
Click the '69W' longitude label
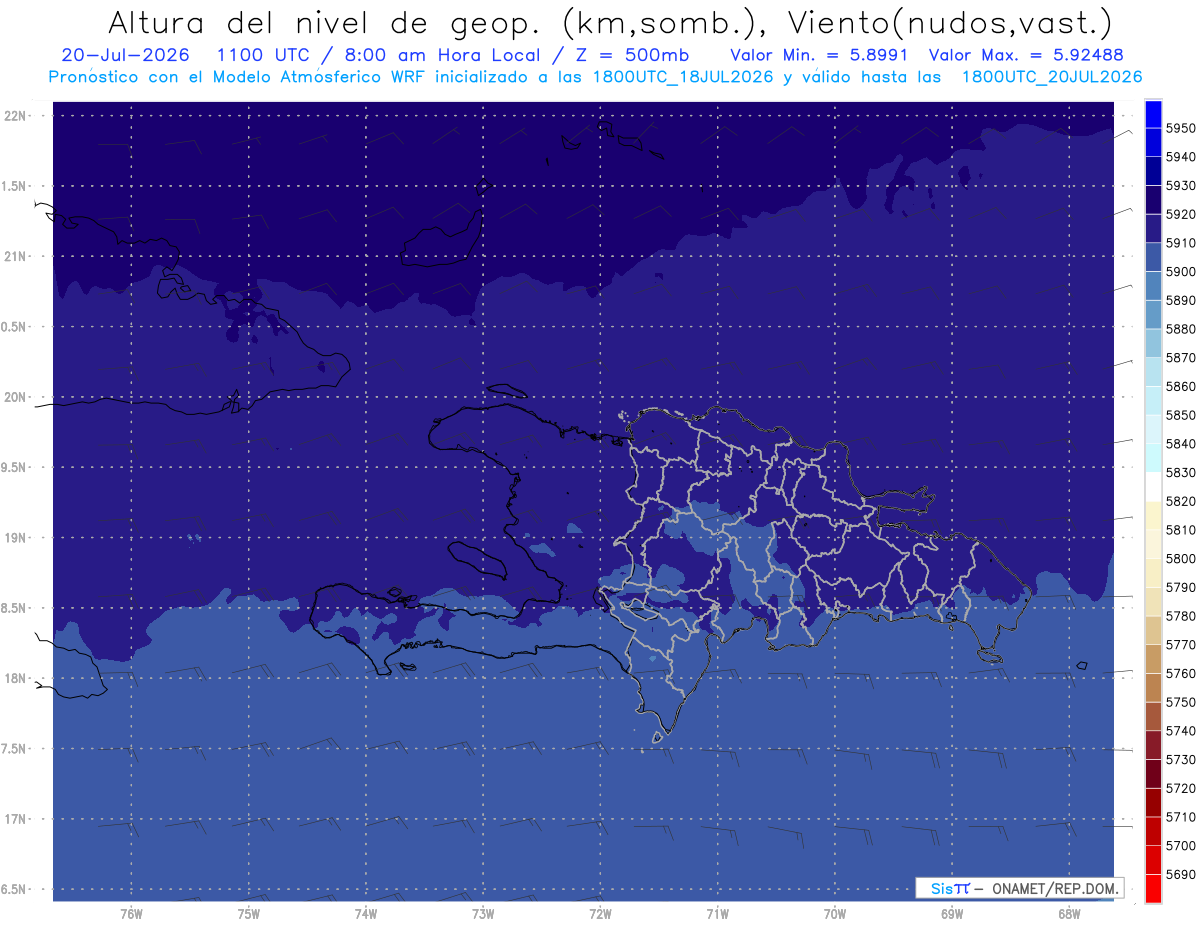coord(952,914)
